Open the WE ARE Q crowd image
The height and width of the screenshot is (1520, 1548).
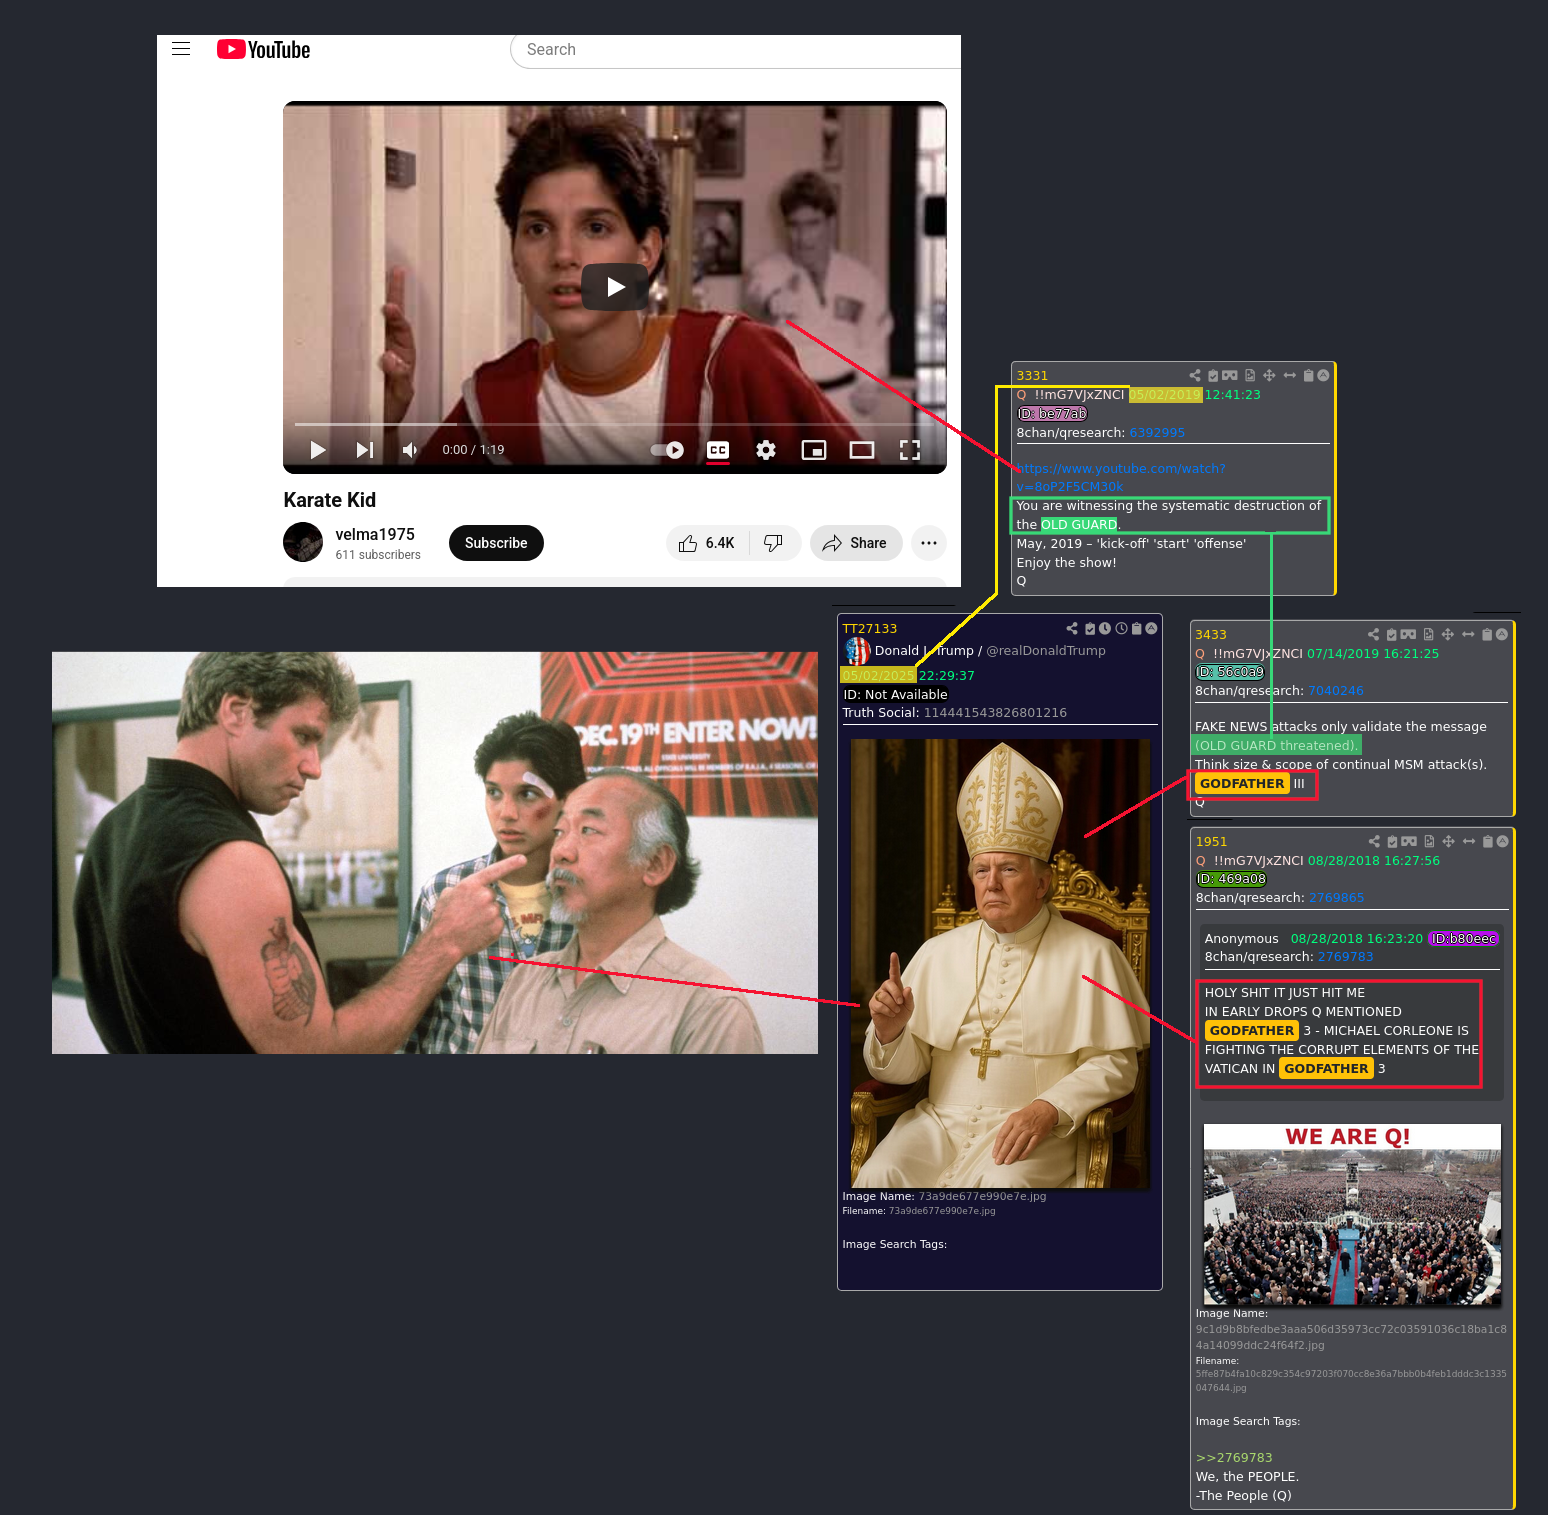[x=1352, y=1215]
